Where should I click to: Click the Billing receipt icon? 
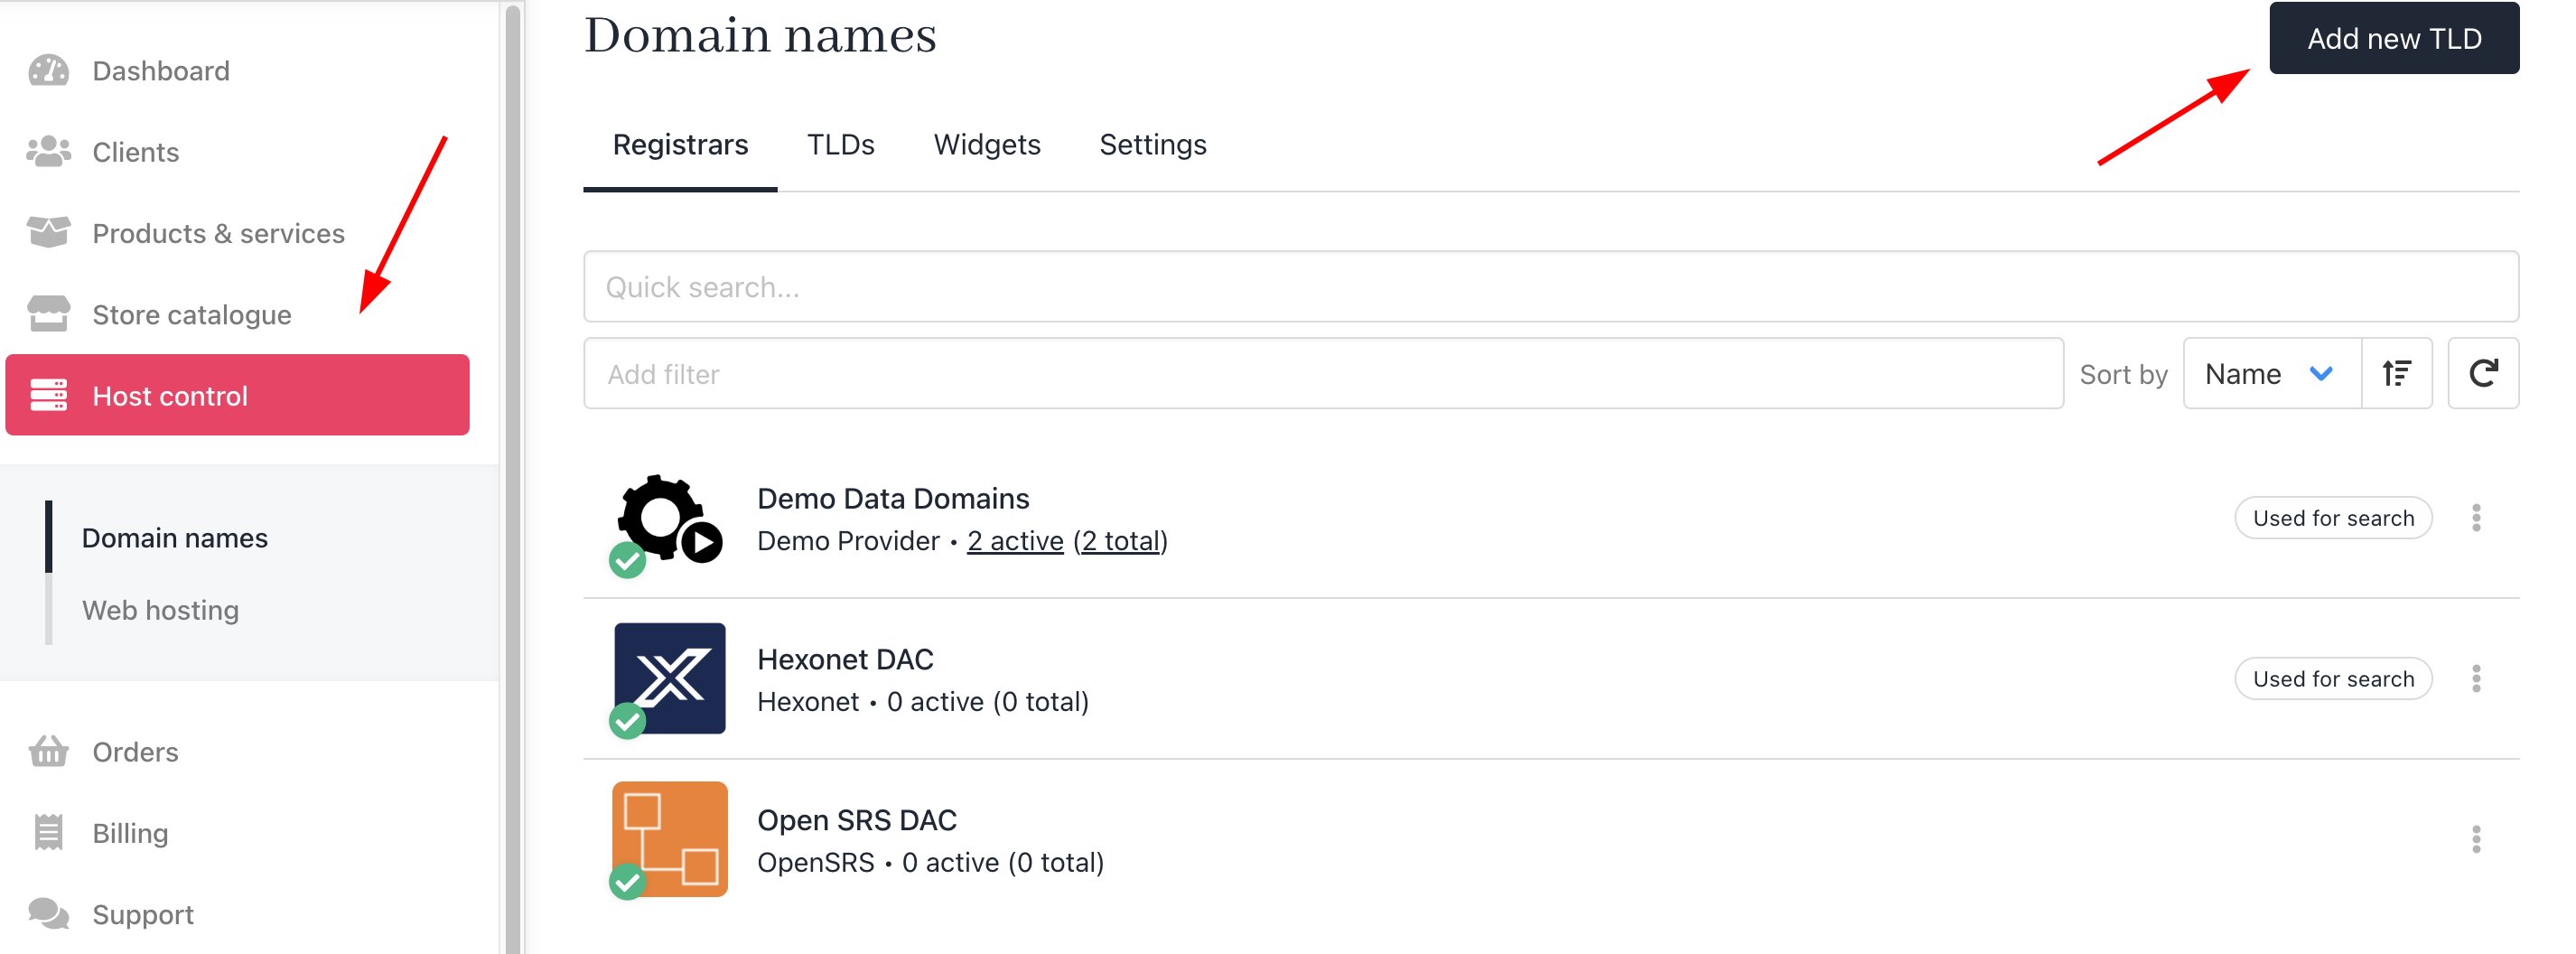[x=48, y=832]
